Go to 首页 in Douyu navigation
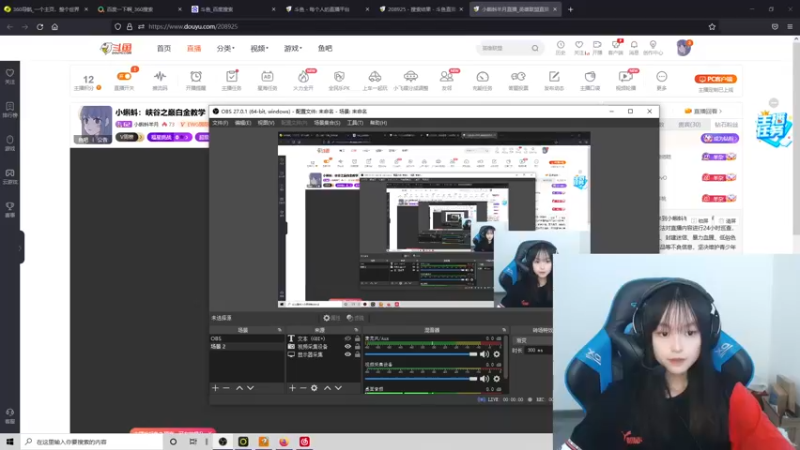The height and width of the screenshot is (450, 800). (164, 48)
